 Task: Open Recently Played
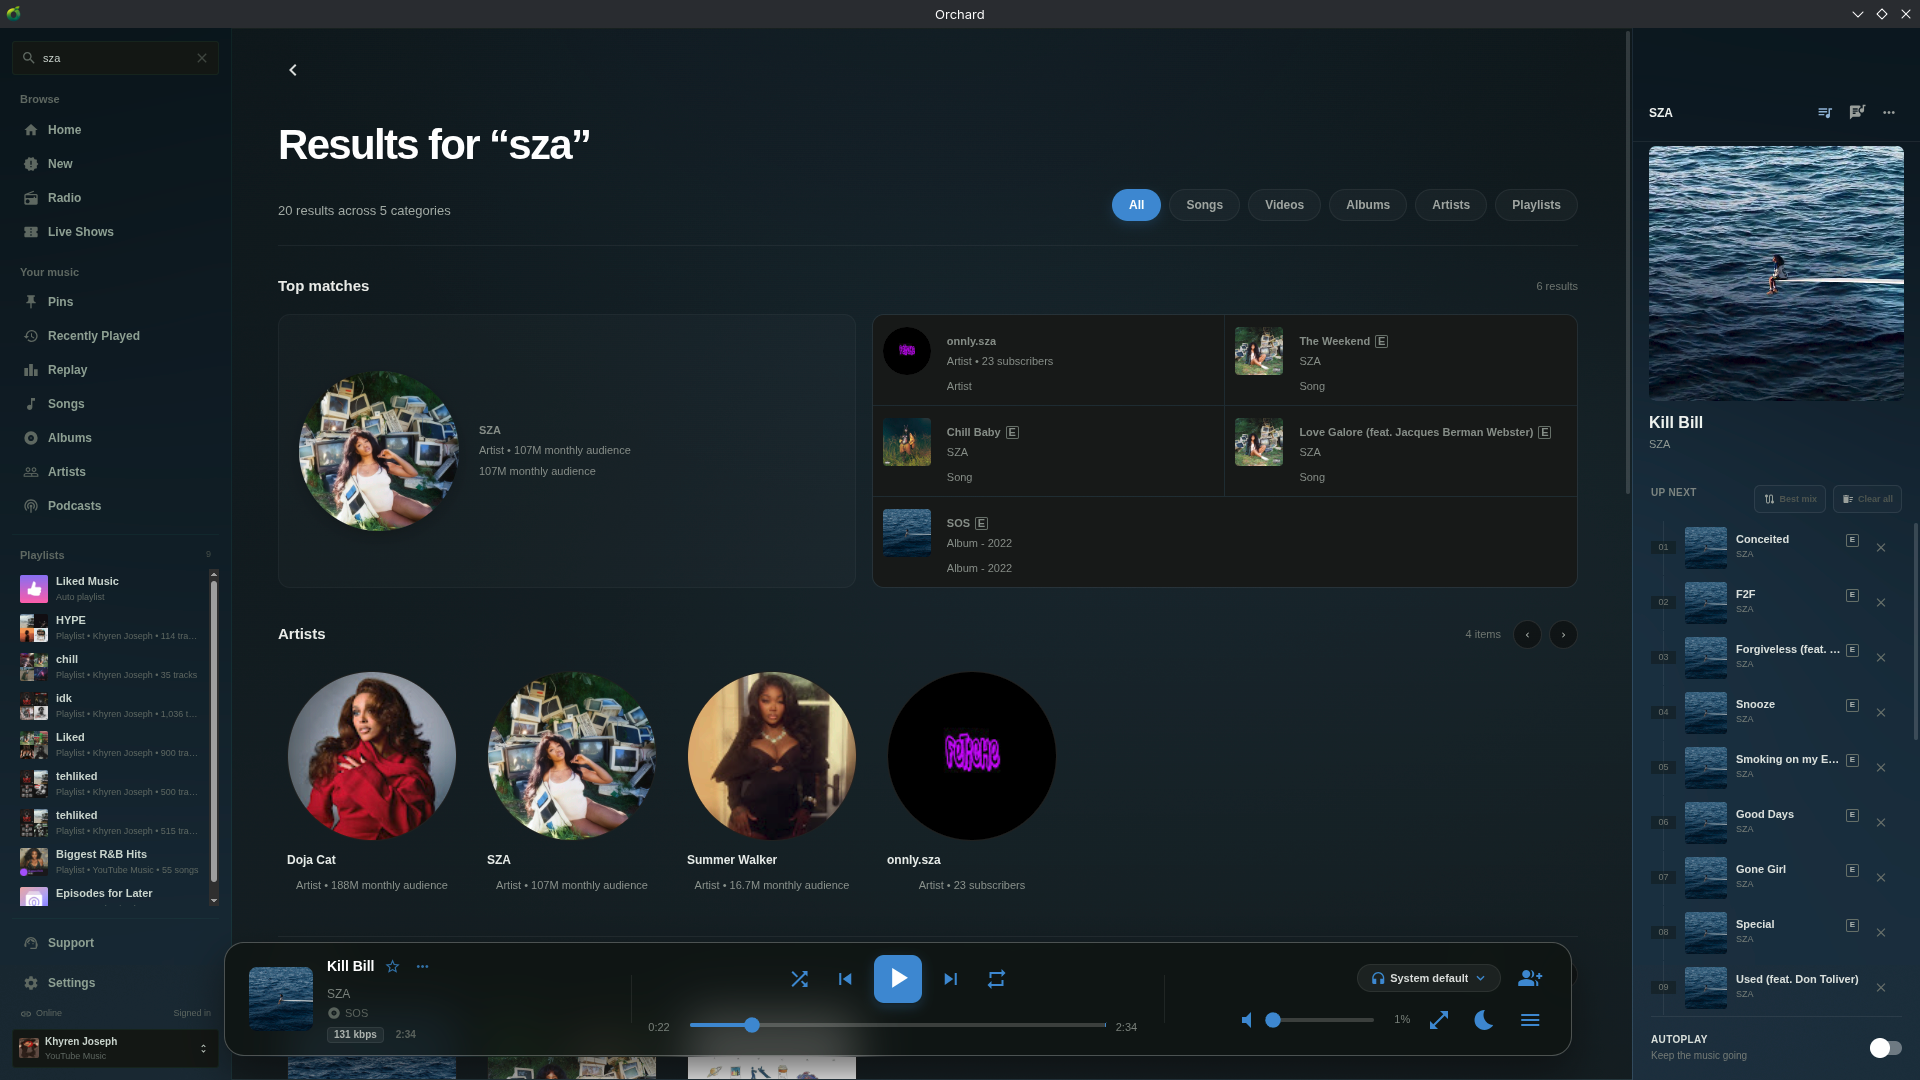[x=115, y=336]
